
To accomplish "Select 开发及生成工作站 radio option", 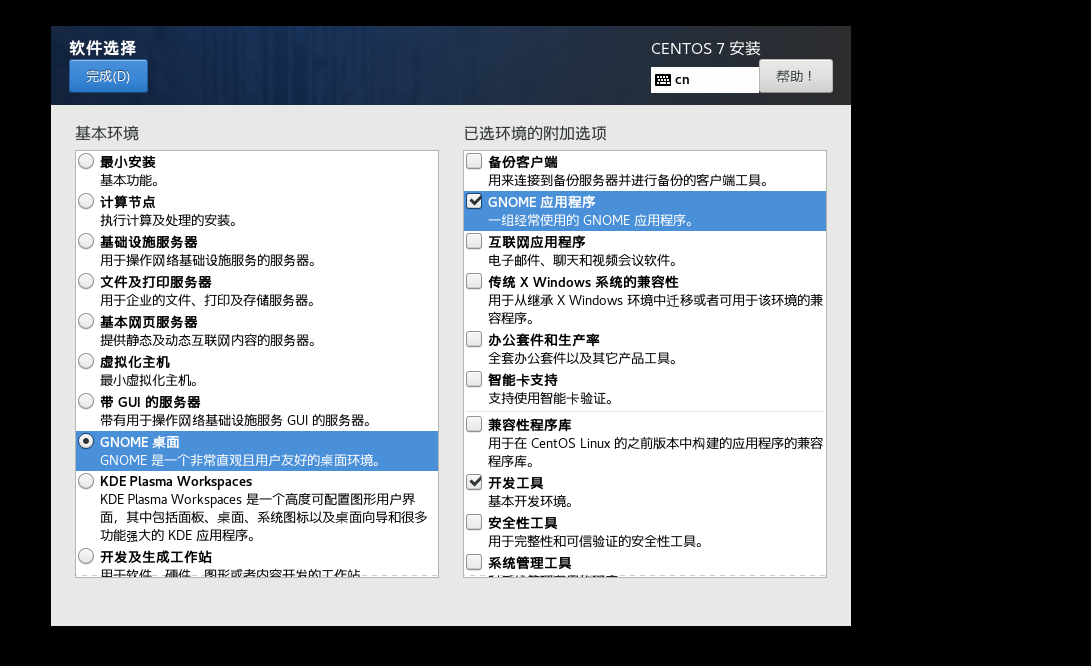I will pos(86,556).
